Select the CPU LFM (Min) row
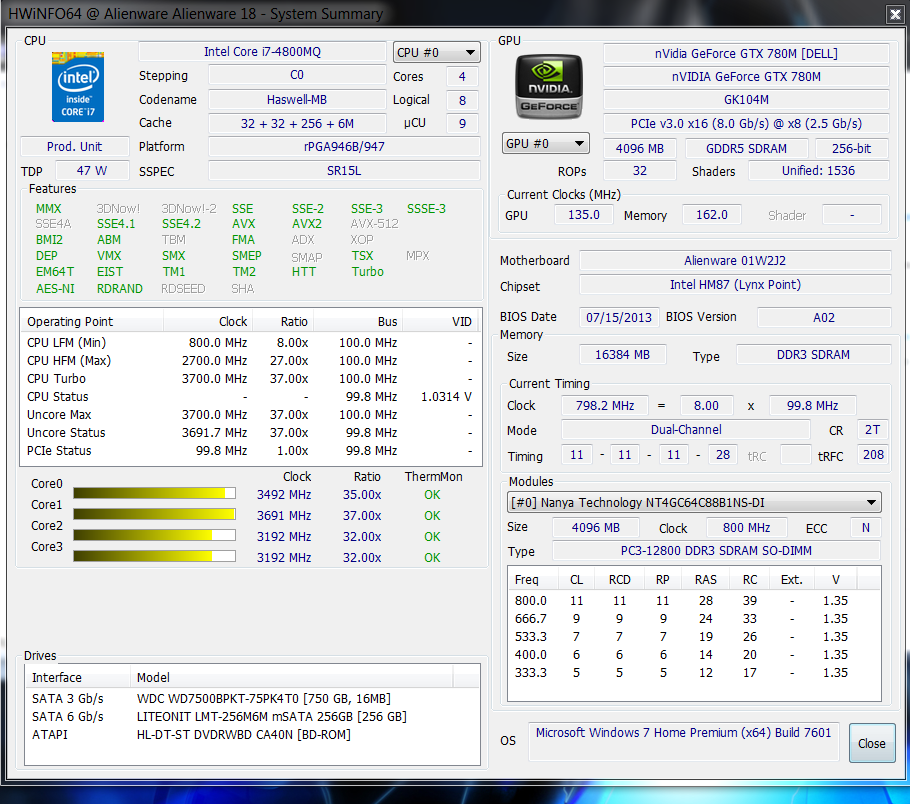Viewport: 910px width, 804px height. coord(251,342)
